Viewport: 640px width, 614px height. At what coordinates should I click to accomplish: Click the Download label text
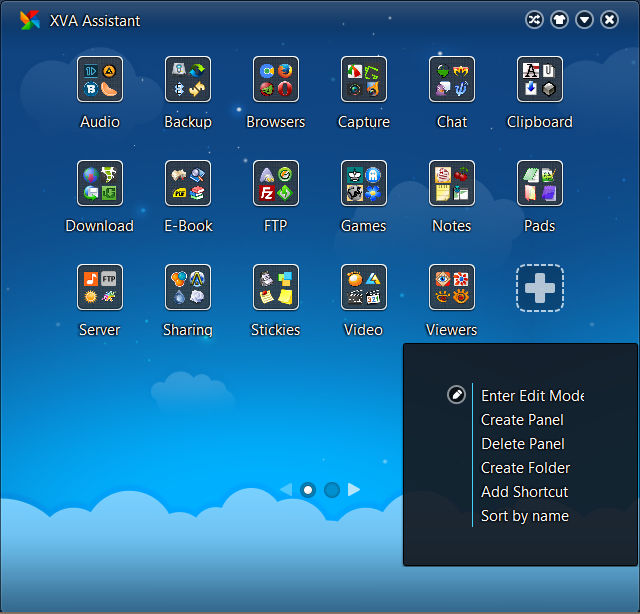coord(100,226)
